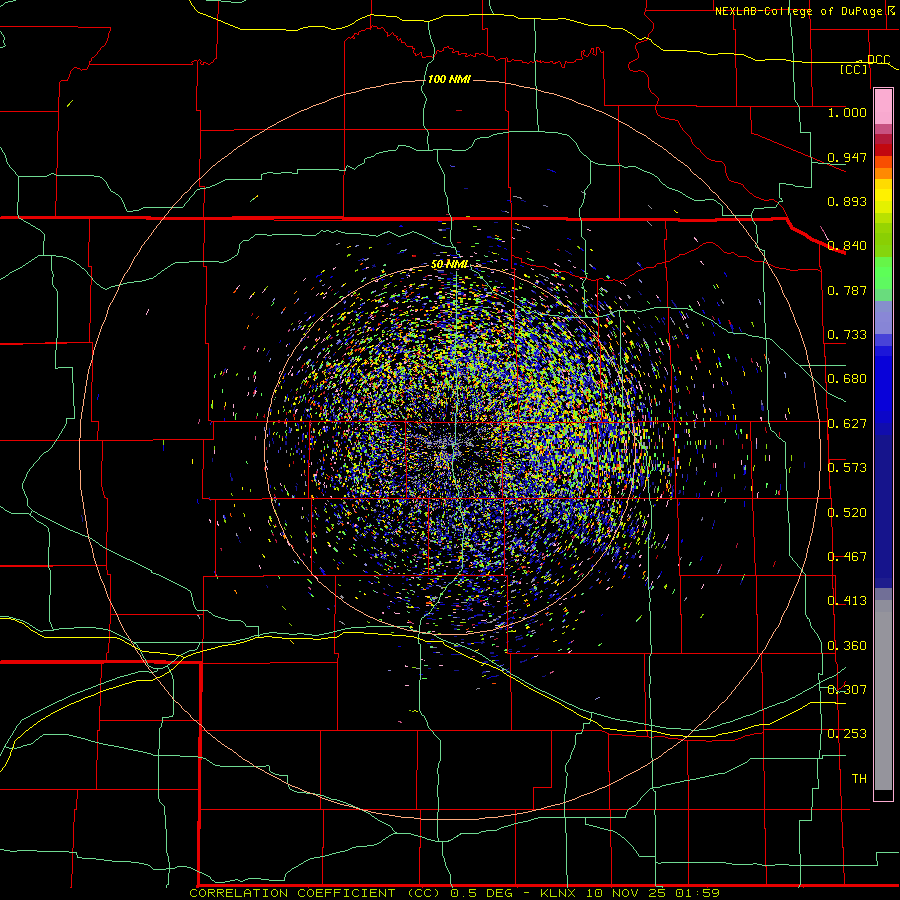Select the 0.307 scale value

(847, 689)
